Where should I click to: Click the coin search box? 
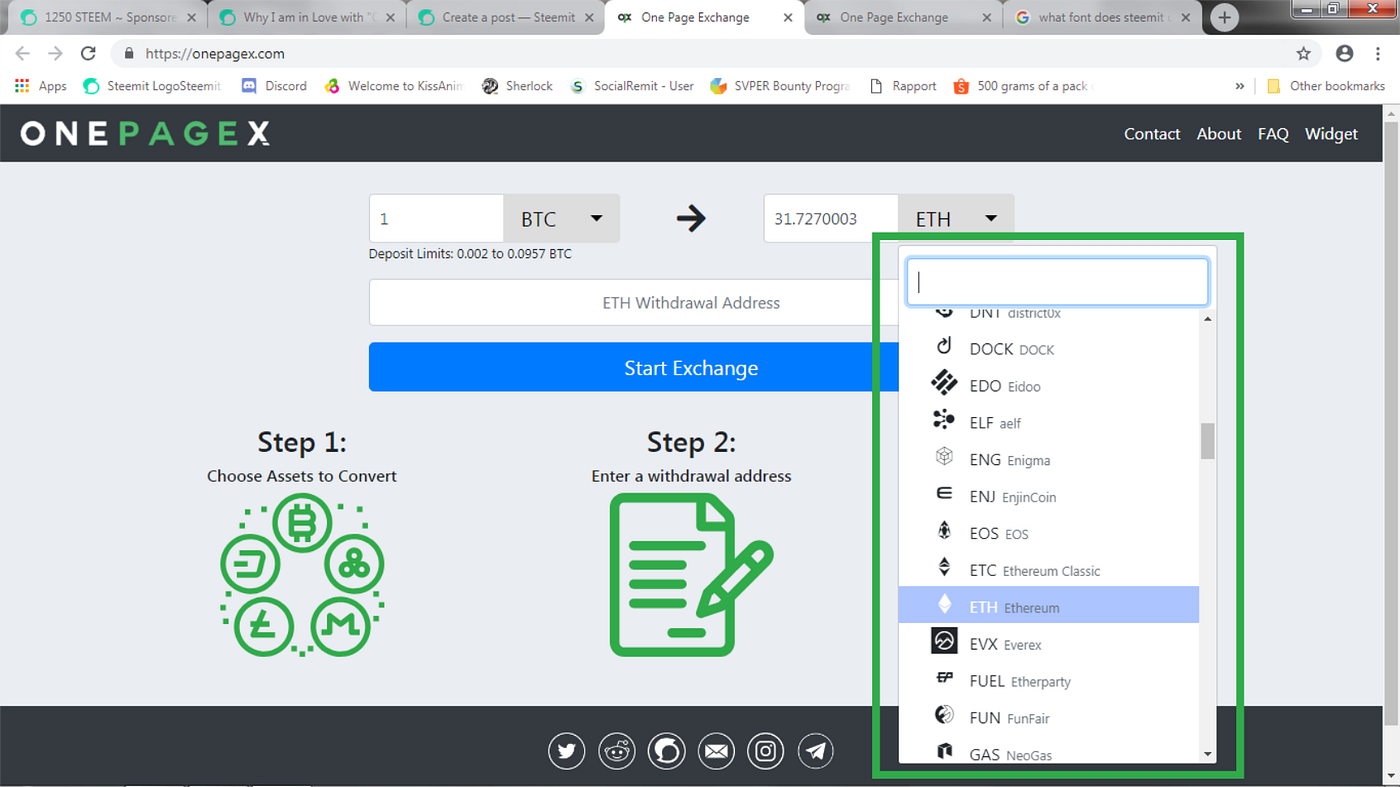tap(1057, 282)
